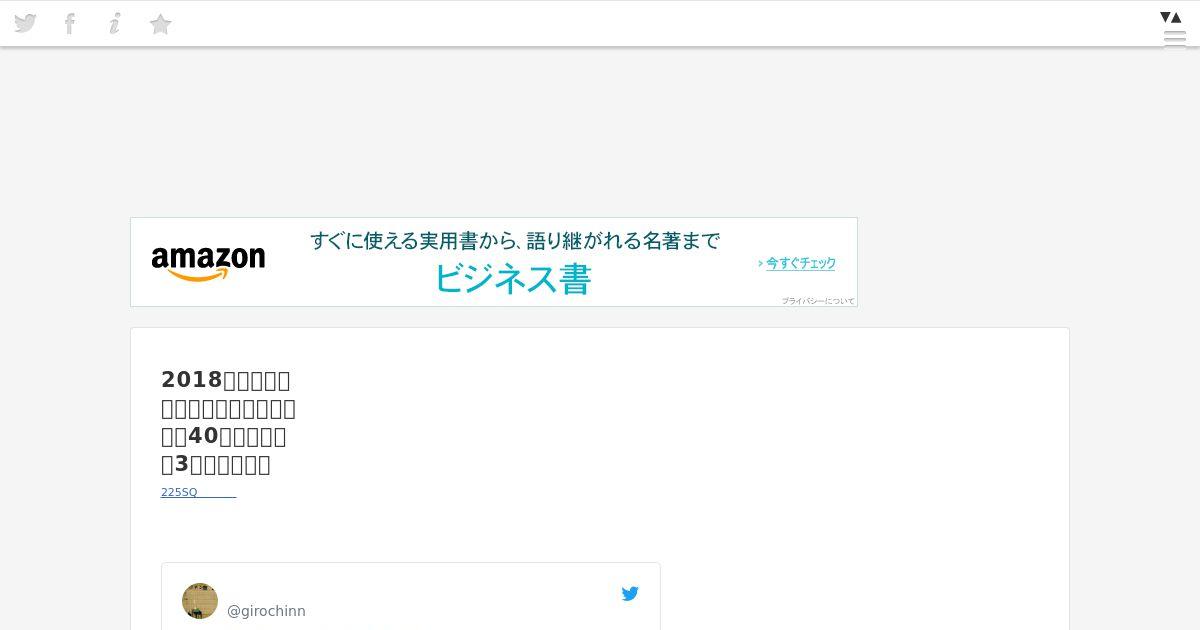The image size is (1200, 630).
Task: Click the @girochinn avatar in the tweet
Action: click(x=200, y=601)
